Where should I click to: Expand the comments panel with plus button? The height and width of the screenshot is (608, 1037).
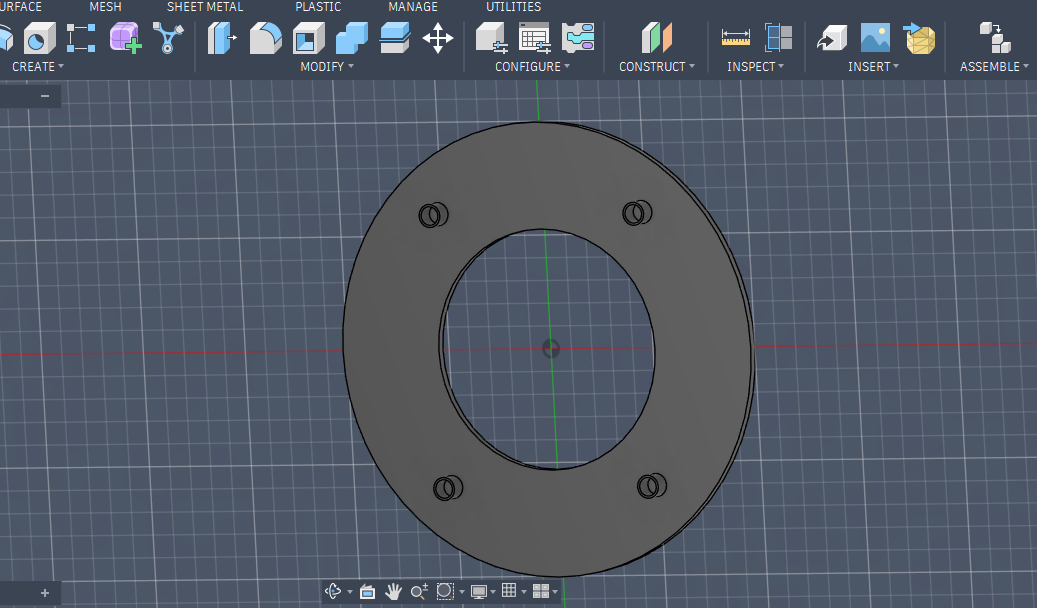pos(45,593)
